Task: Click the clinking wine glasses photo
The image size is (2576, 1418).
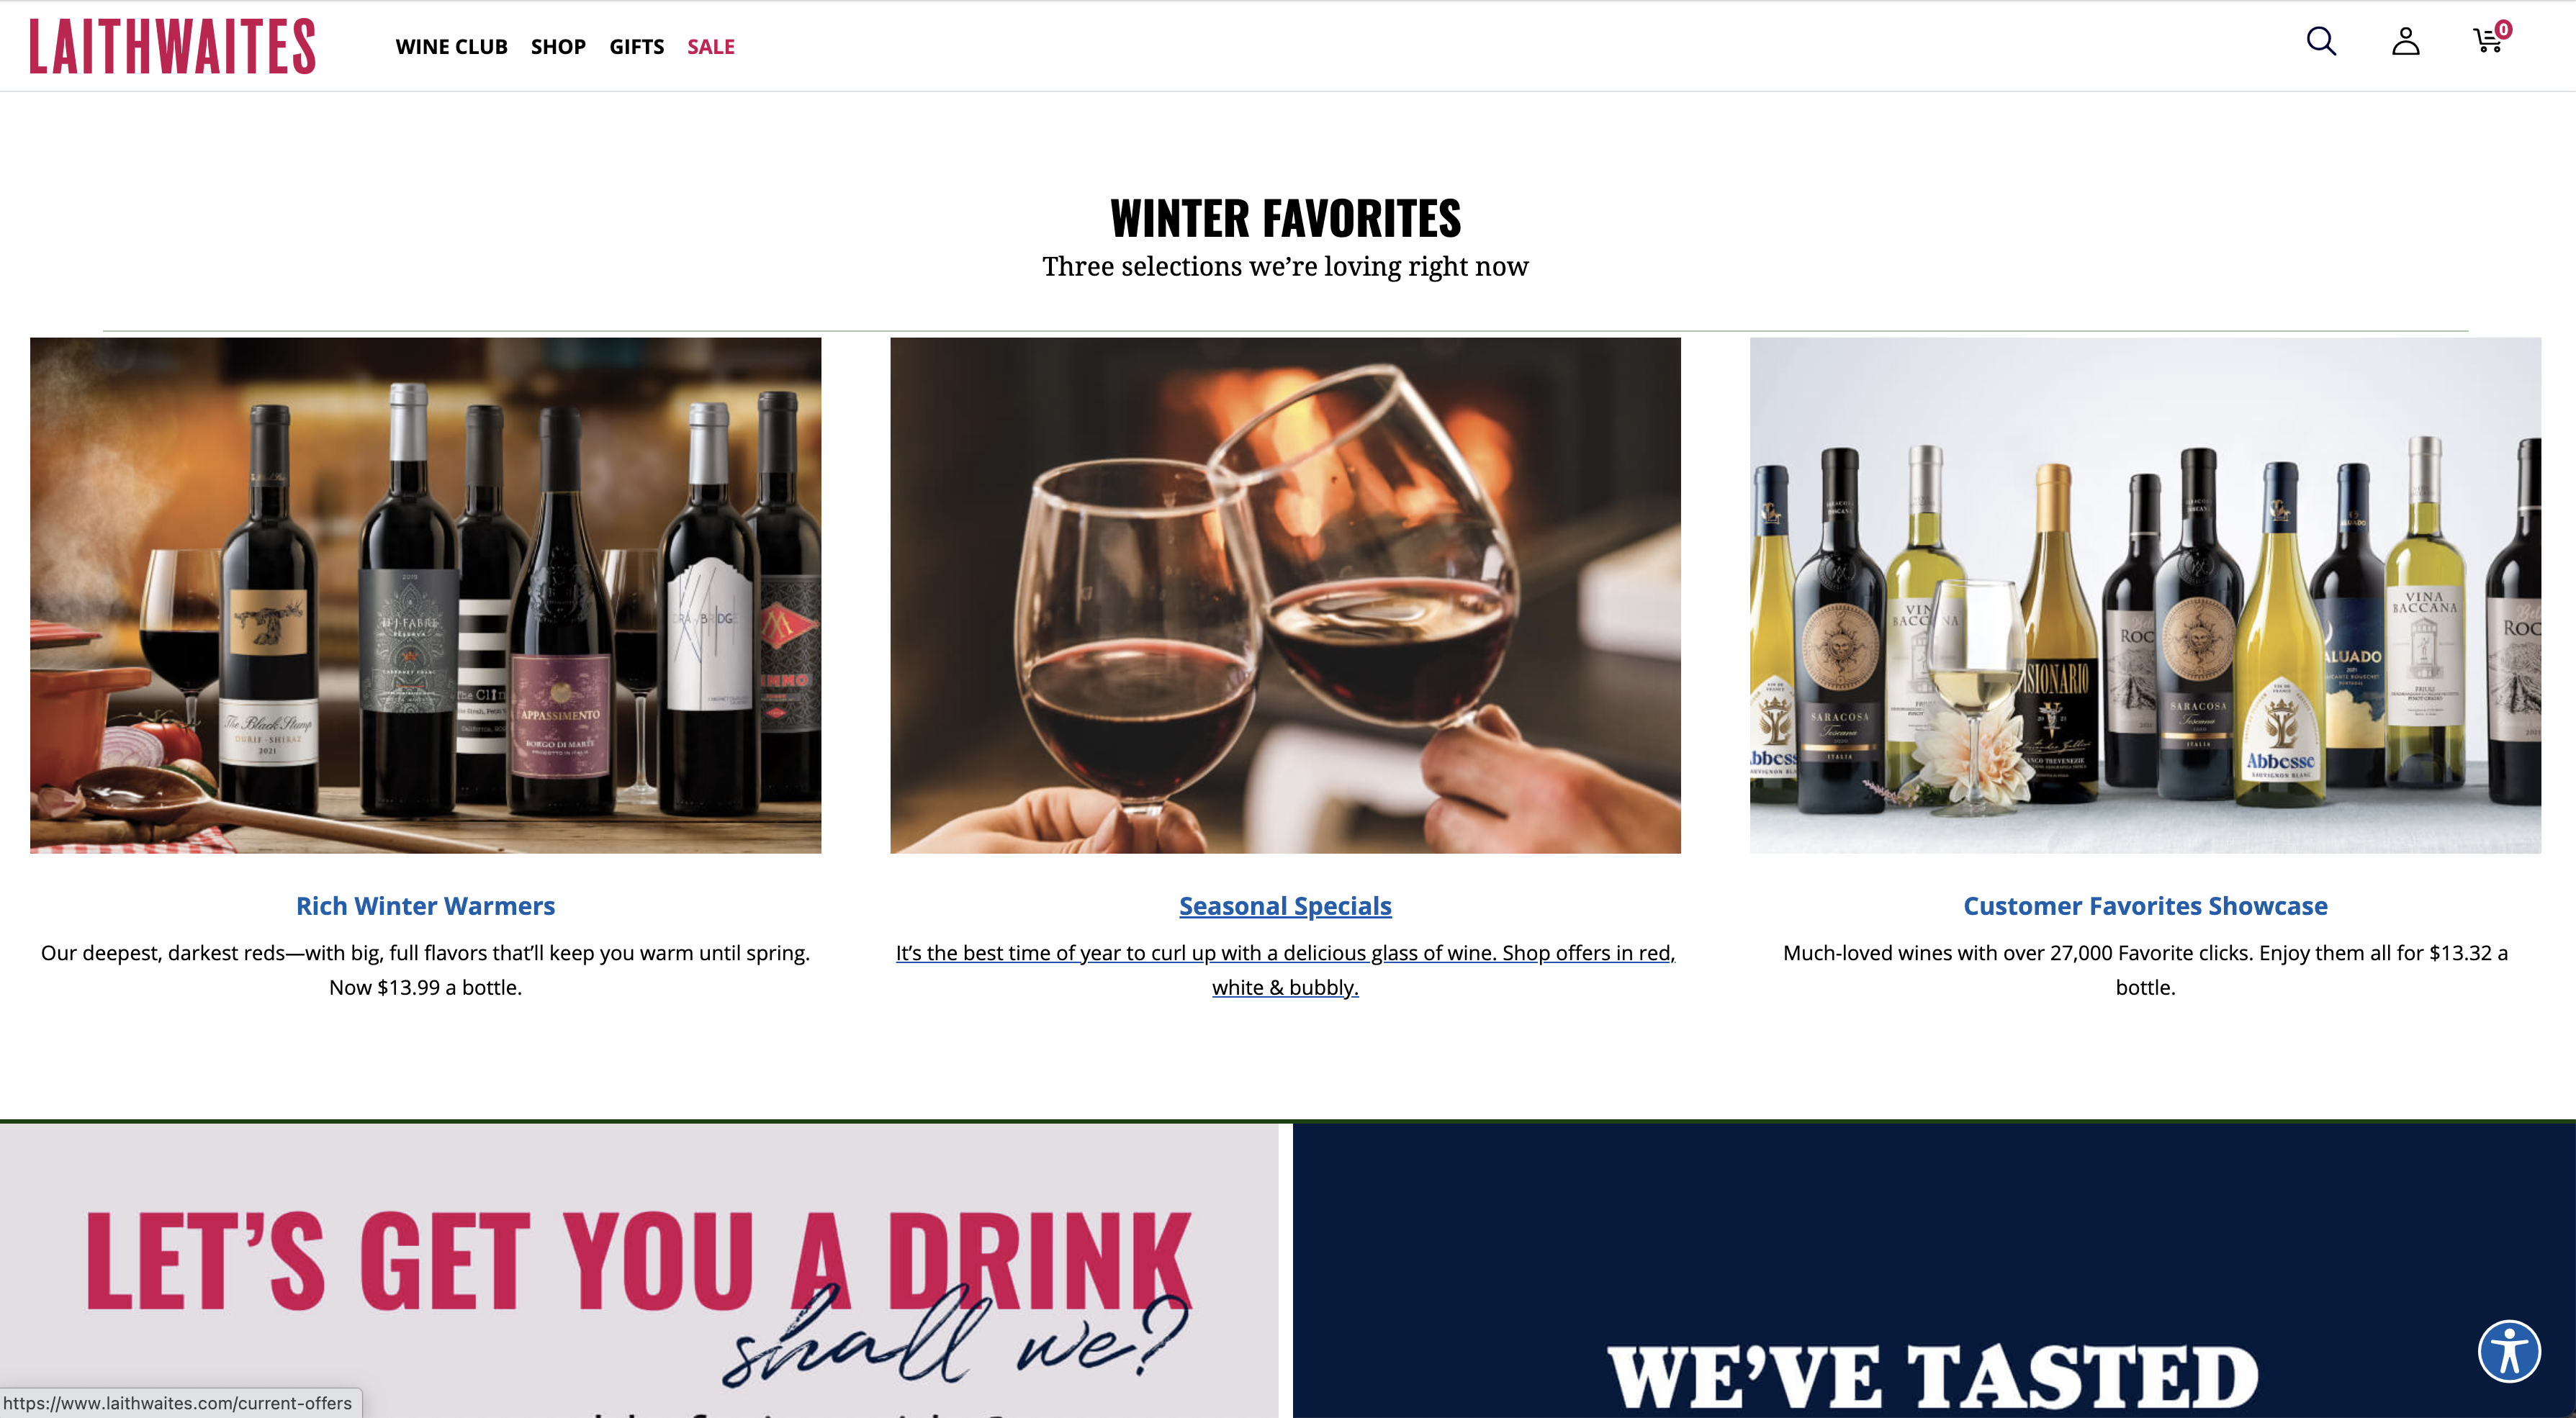Action: pyautogui.click(x=1285, y=595)
